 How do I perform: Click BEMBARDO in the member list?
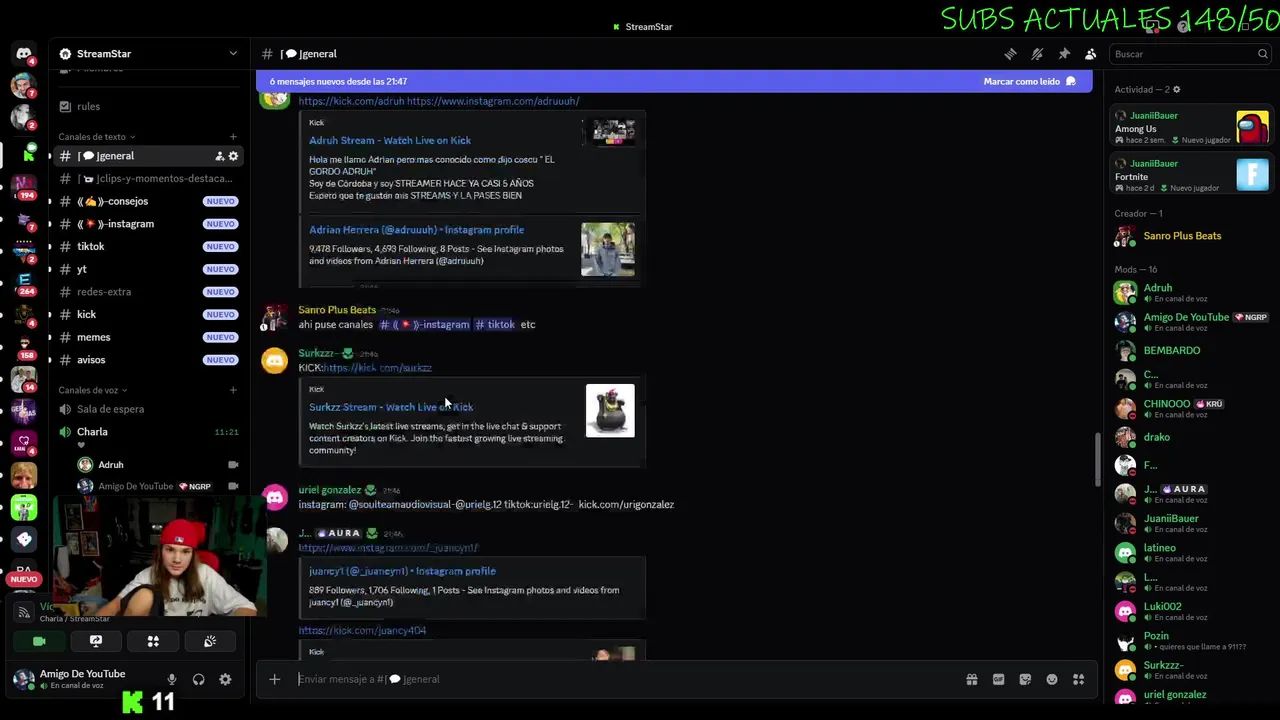pyautogui.click(x=1192, y=351)
